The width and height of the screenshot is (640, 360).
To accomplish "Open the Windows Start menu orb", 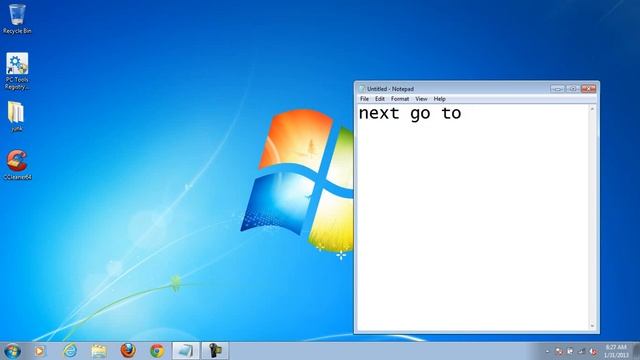I will (12, 351).
